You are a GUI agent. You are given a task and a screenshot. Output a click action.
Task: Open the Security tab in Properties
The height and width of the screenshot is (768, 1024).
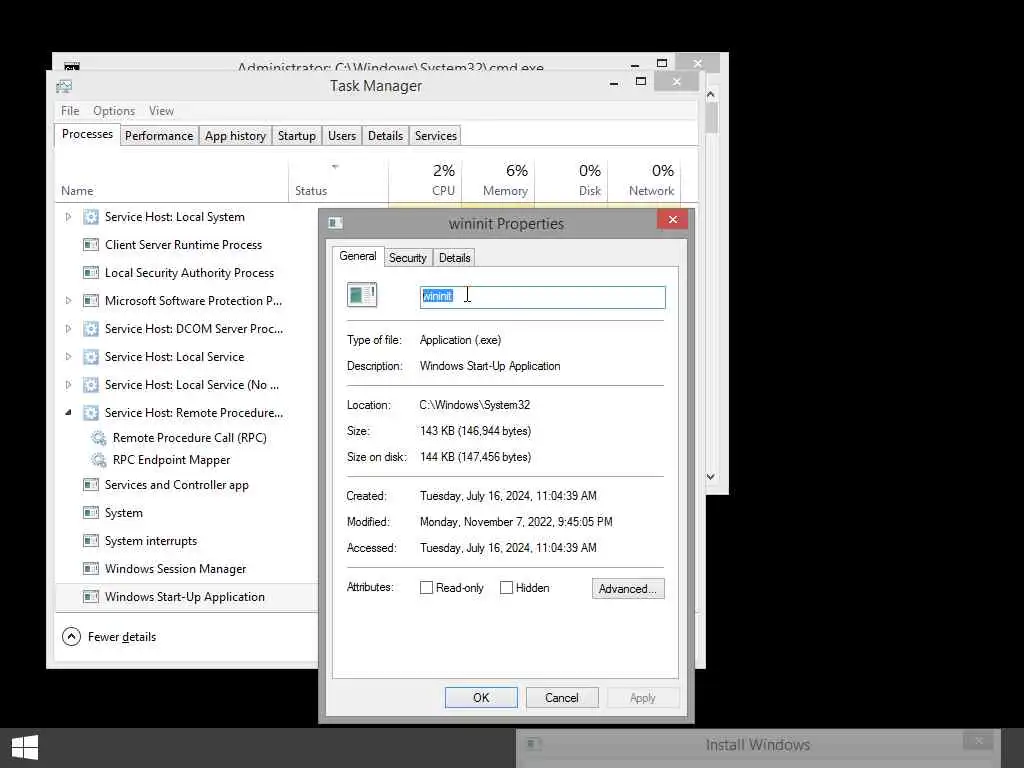tap(408, 258)
